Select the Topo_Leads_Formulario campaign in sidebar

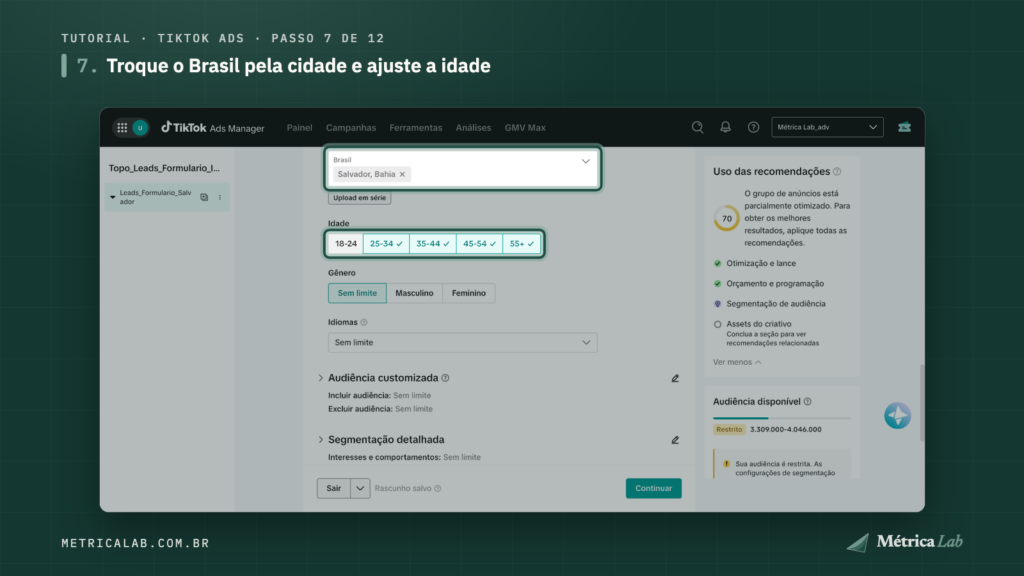165,168
